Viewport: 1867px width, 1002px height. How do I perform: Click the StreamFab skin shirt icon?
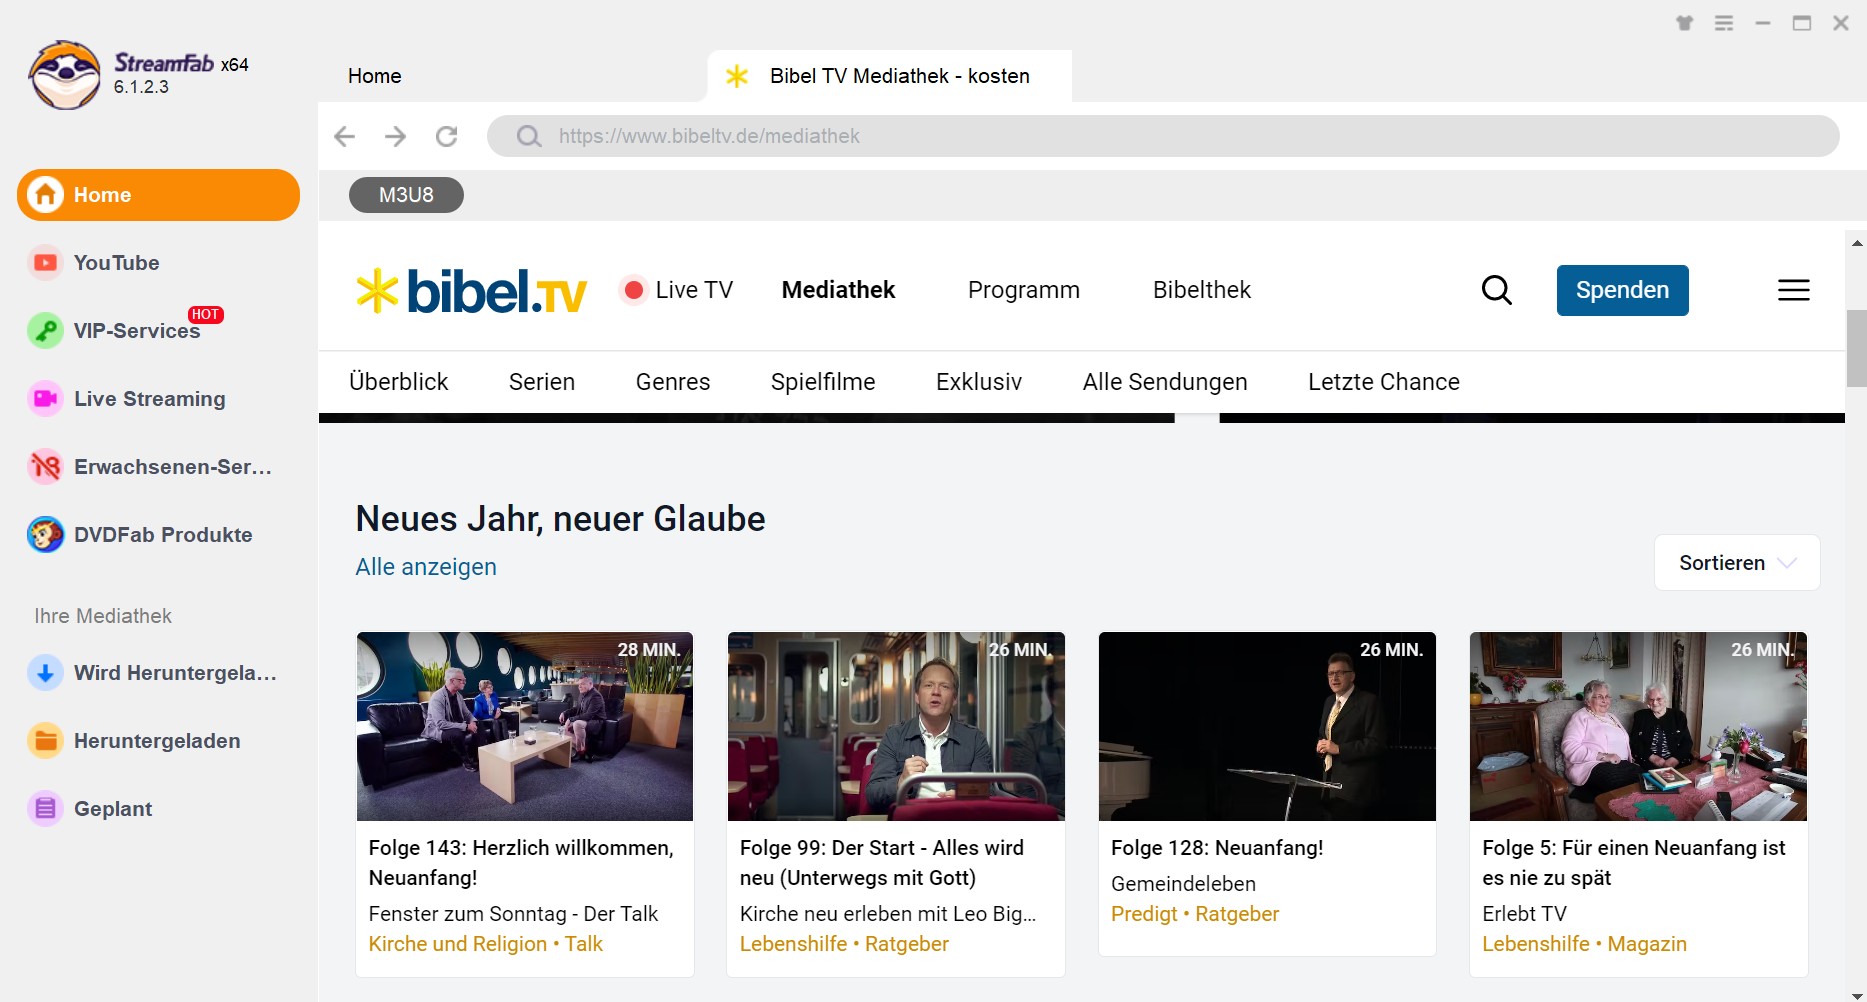point(1685,23)
